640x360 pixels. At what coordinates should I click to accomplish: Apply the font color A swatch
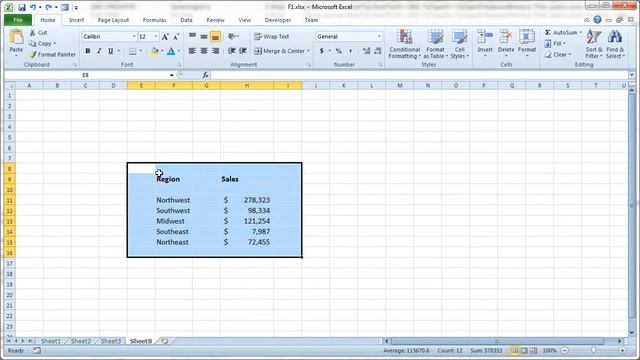tap(171, 51)
